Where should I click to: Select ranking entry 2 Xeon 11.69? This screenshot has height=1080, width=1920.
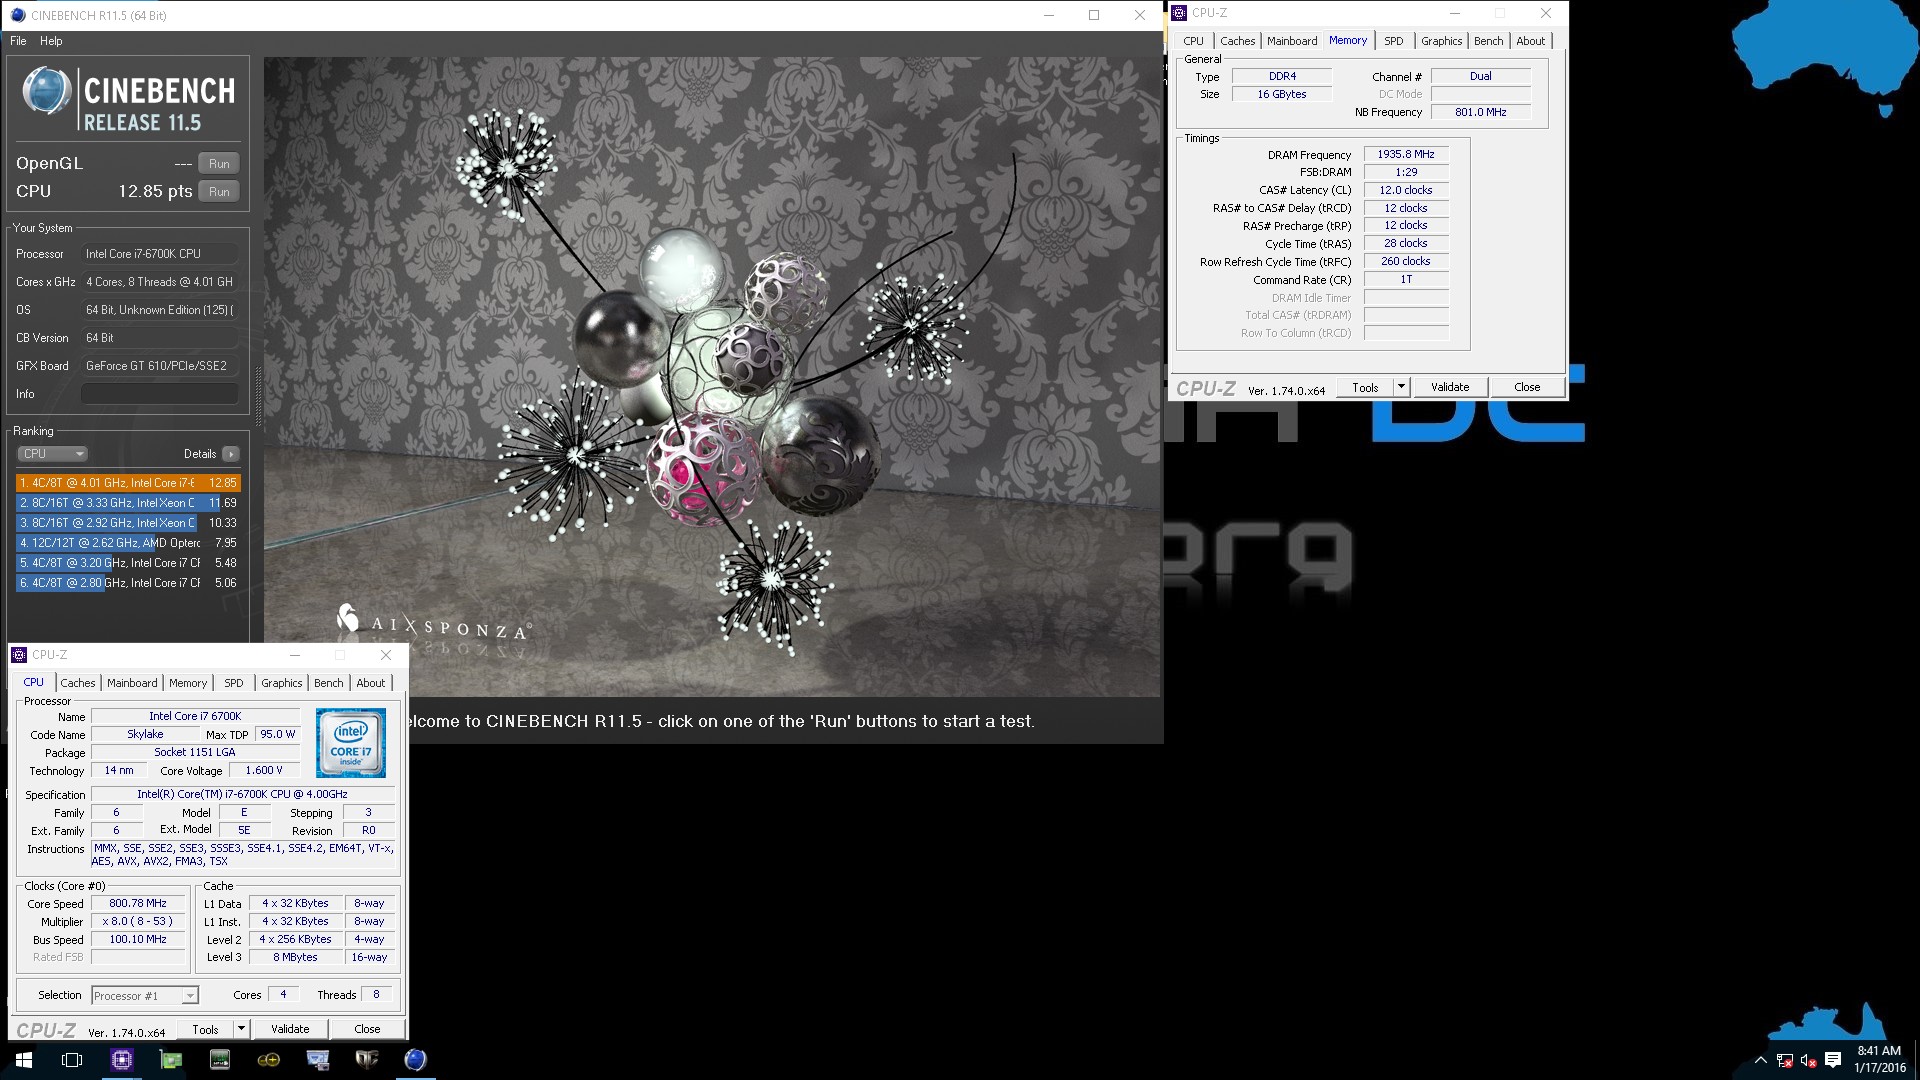[x=128, y=503]
